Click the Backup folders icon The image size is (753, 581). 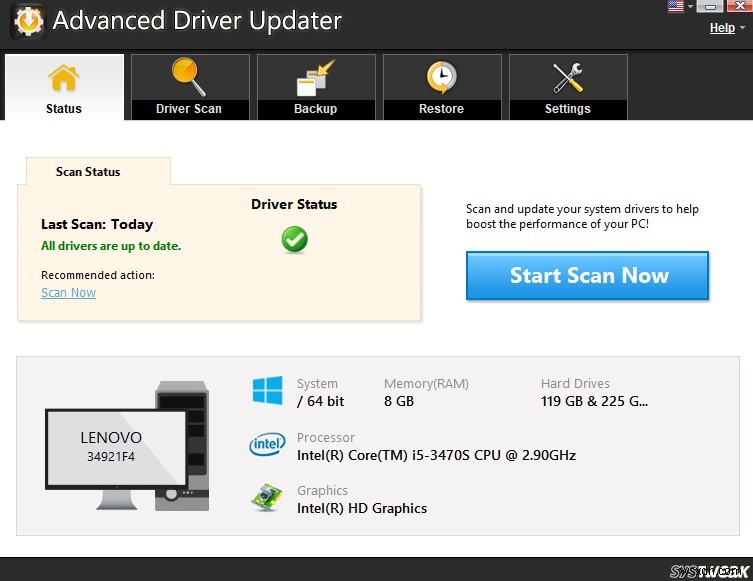click(x=315, y=78)
